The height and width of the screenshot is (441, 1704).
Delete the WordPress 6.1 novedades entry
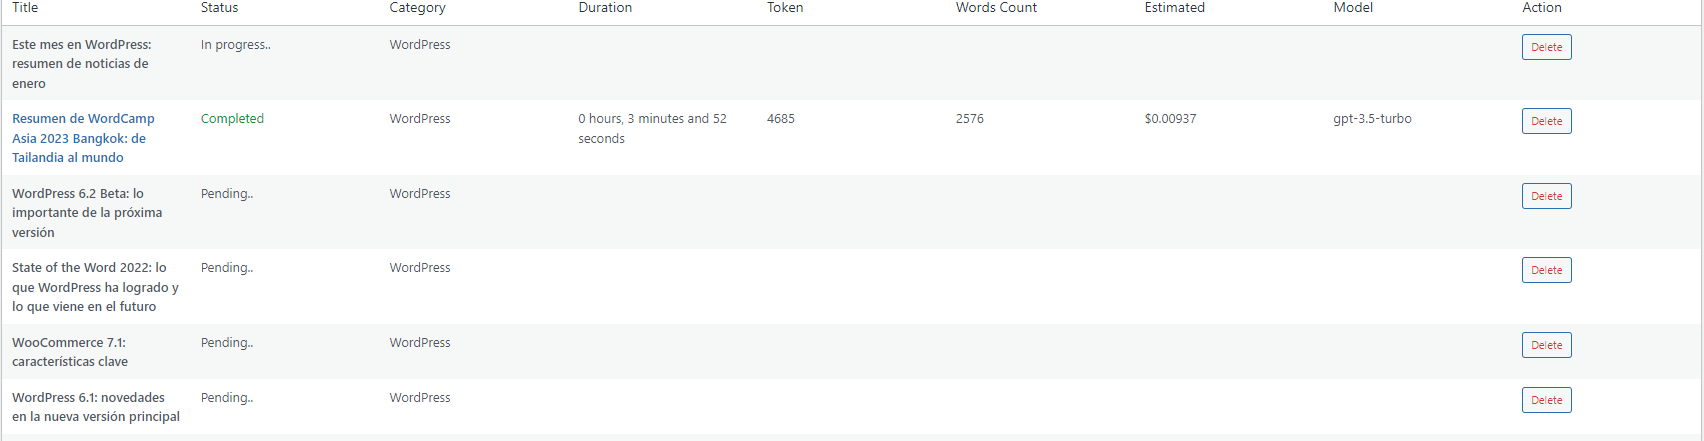pos(1546,400)
